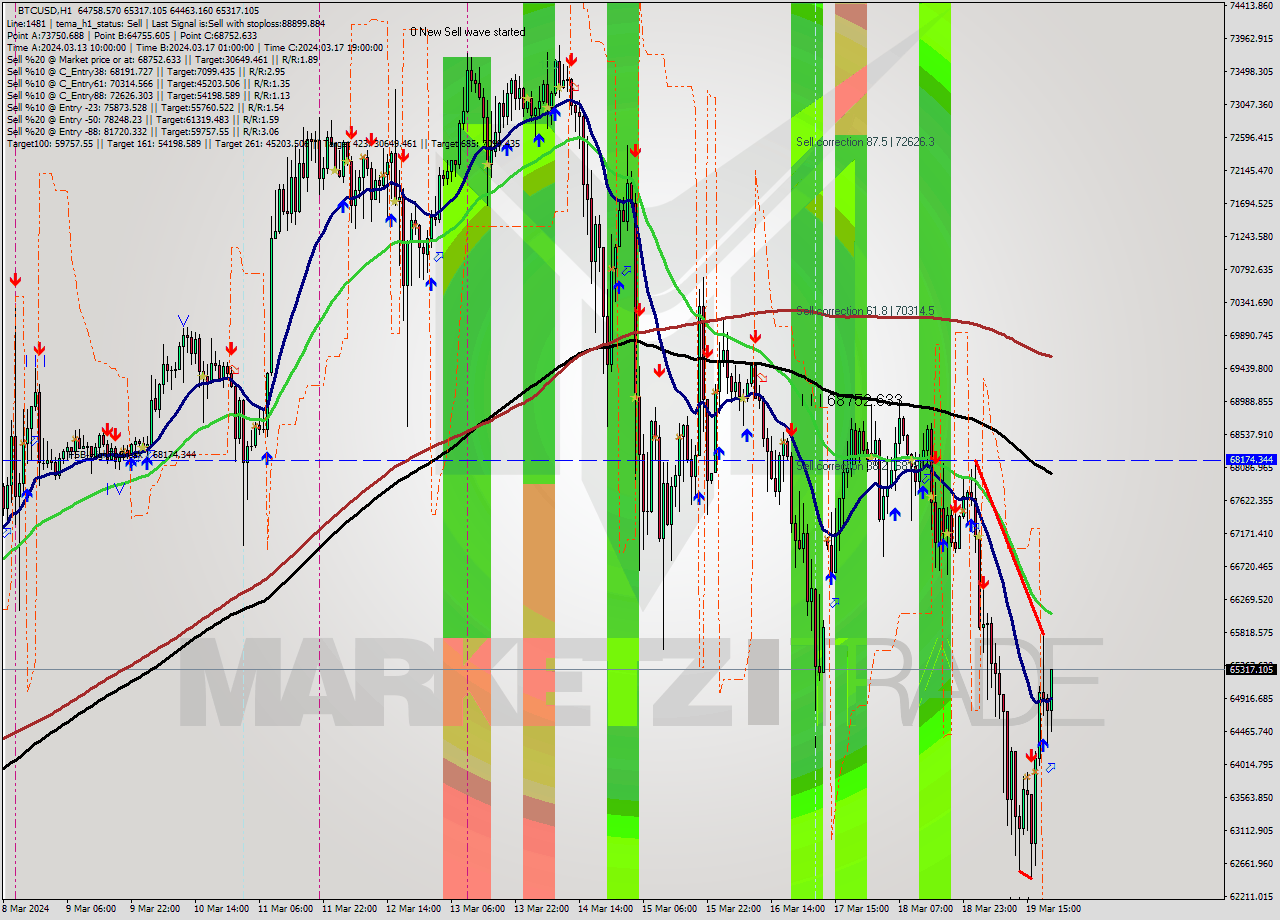
Task: Click the '11 Mar 06:00' time axis label
Action: pyautogui.click(x=284, y=909)
